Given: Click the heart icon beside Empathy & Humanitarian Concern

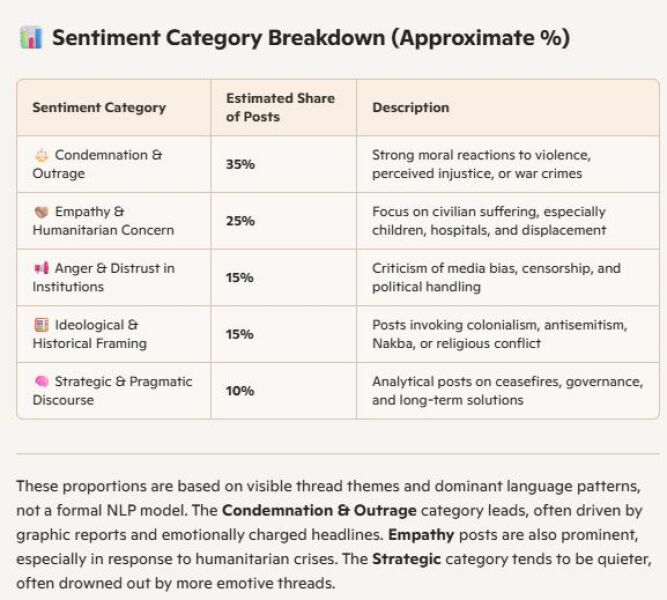Looking at the screenshot, I should pos(41,212).
